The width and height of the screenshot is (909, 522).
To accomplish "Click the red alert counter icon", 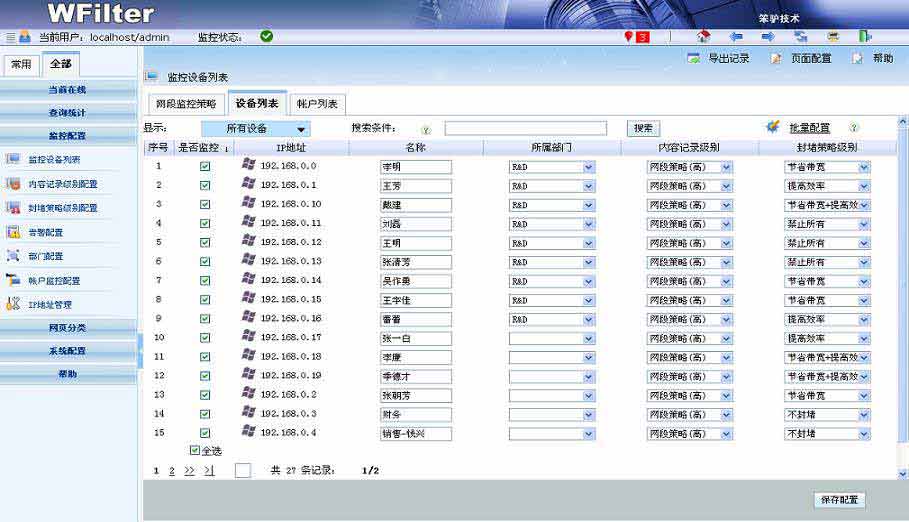I will point(636,37).
